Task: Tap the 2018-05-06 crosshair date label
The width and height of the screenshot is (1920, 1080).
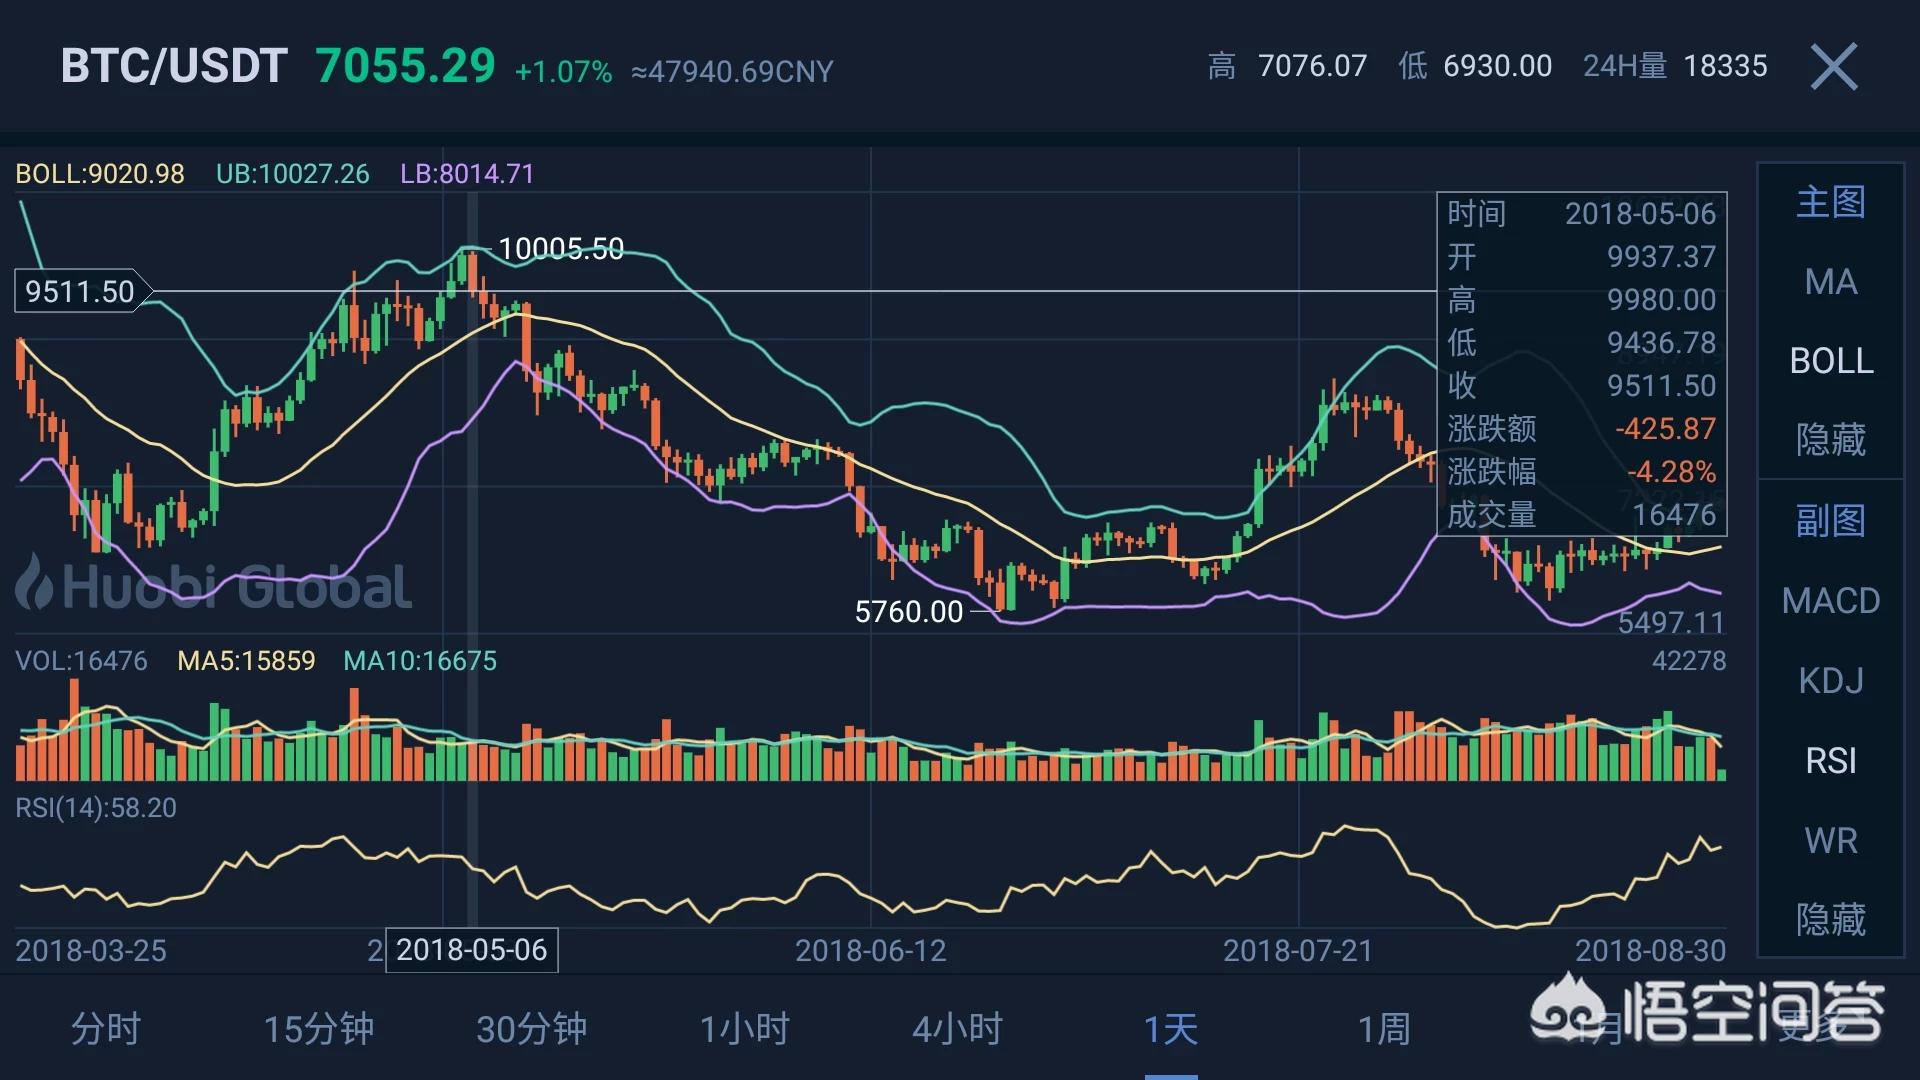Action: 472,950
